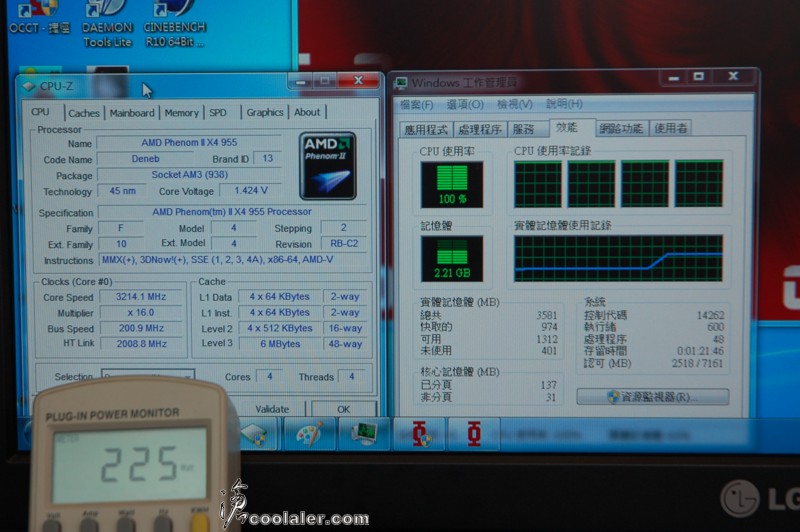800x532 pixels.
Task: Click the AMD Phenom II logo in CPU-Z
Action: coord(328,166)
